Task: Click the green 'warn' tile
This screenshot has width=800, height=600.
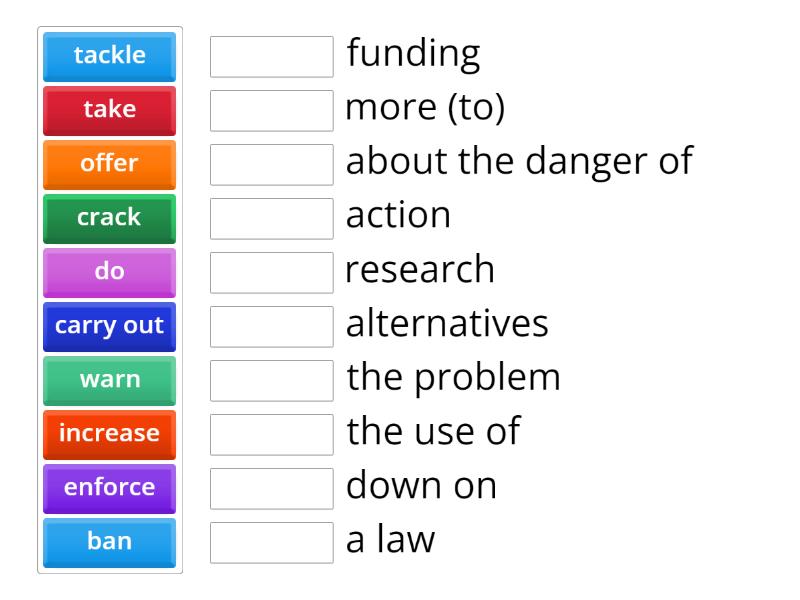Action: click(x=109, y=380)
